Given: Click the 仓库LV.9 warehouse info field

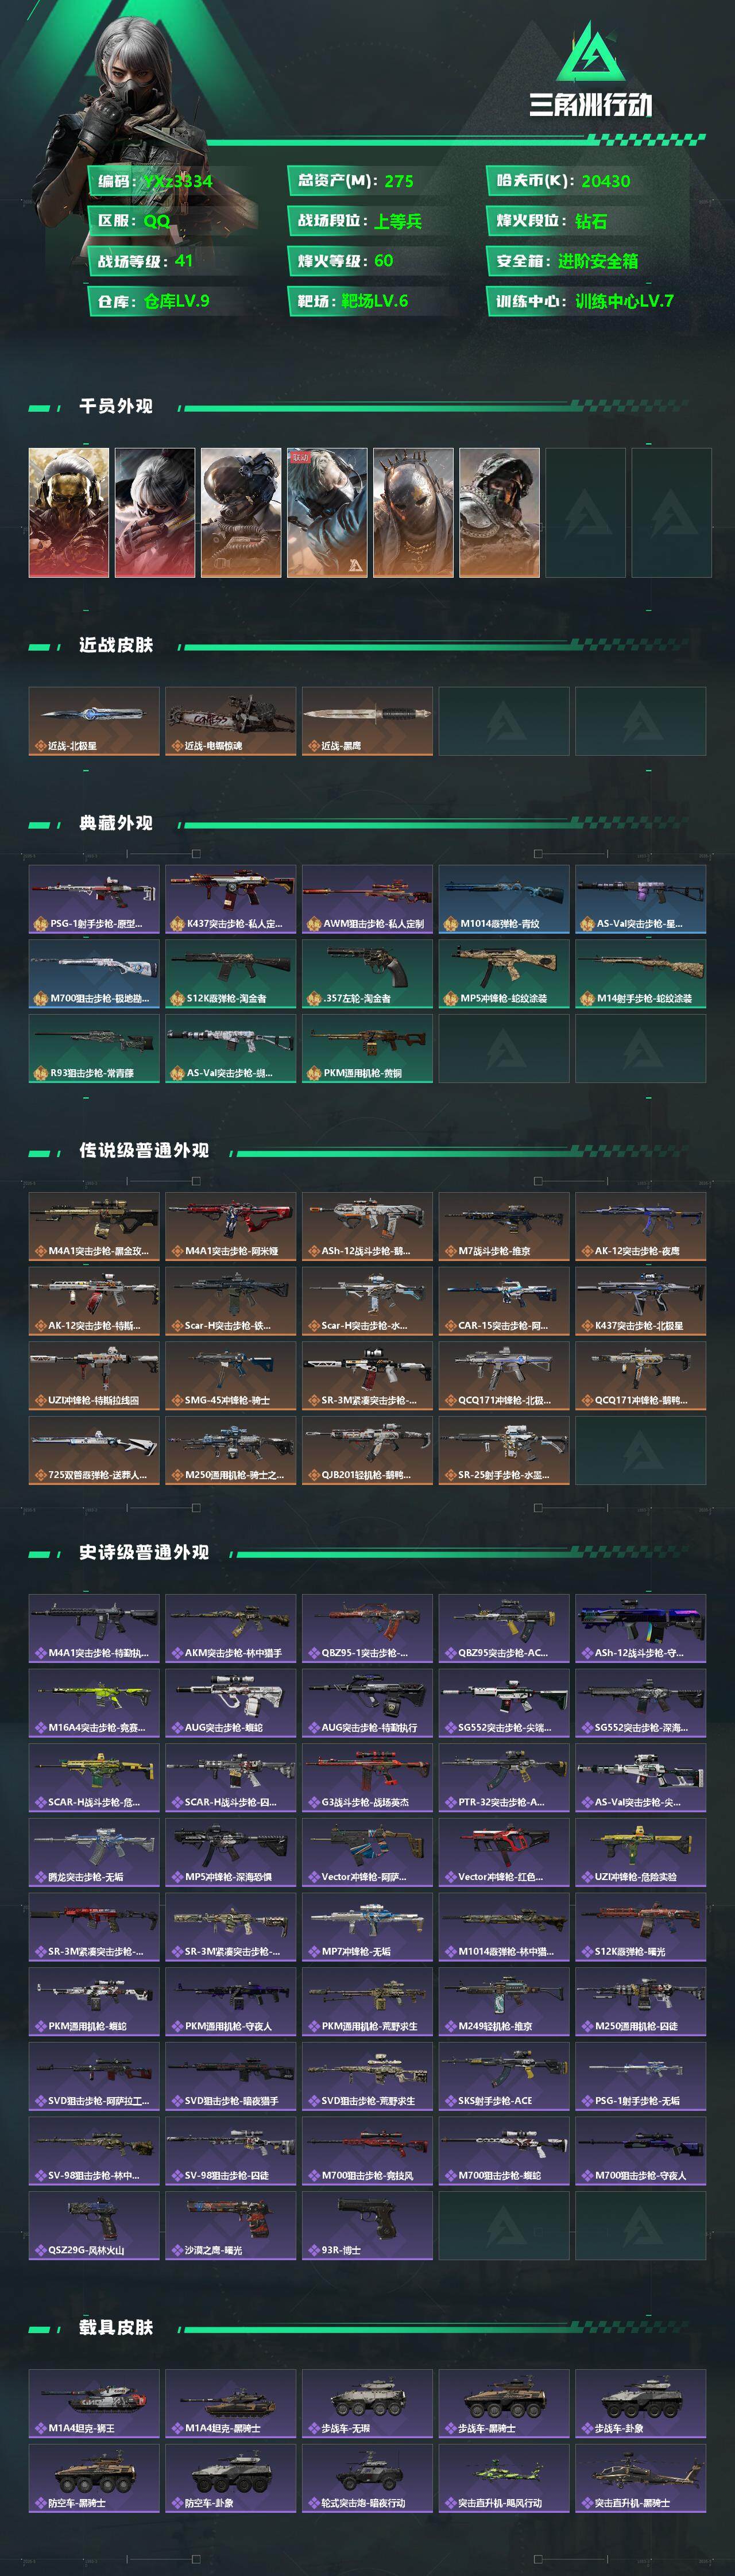Looking at the screenshot, I should pyautogui.click(x=175, y=301).
